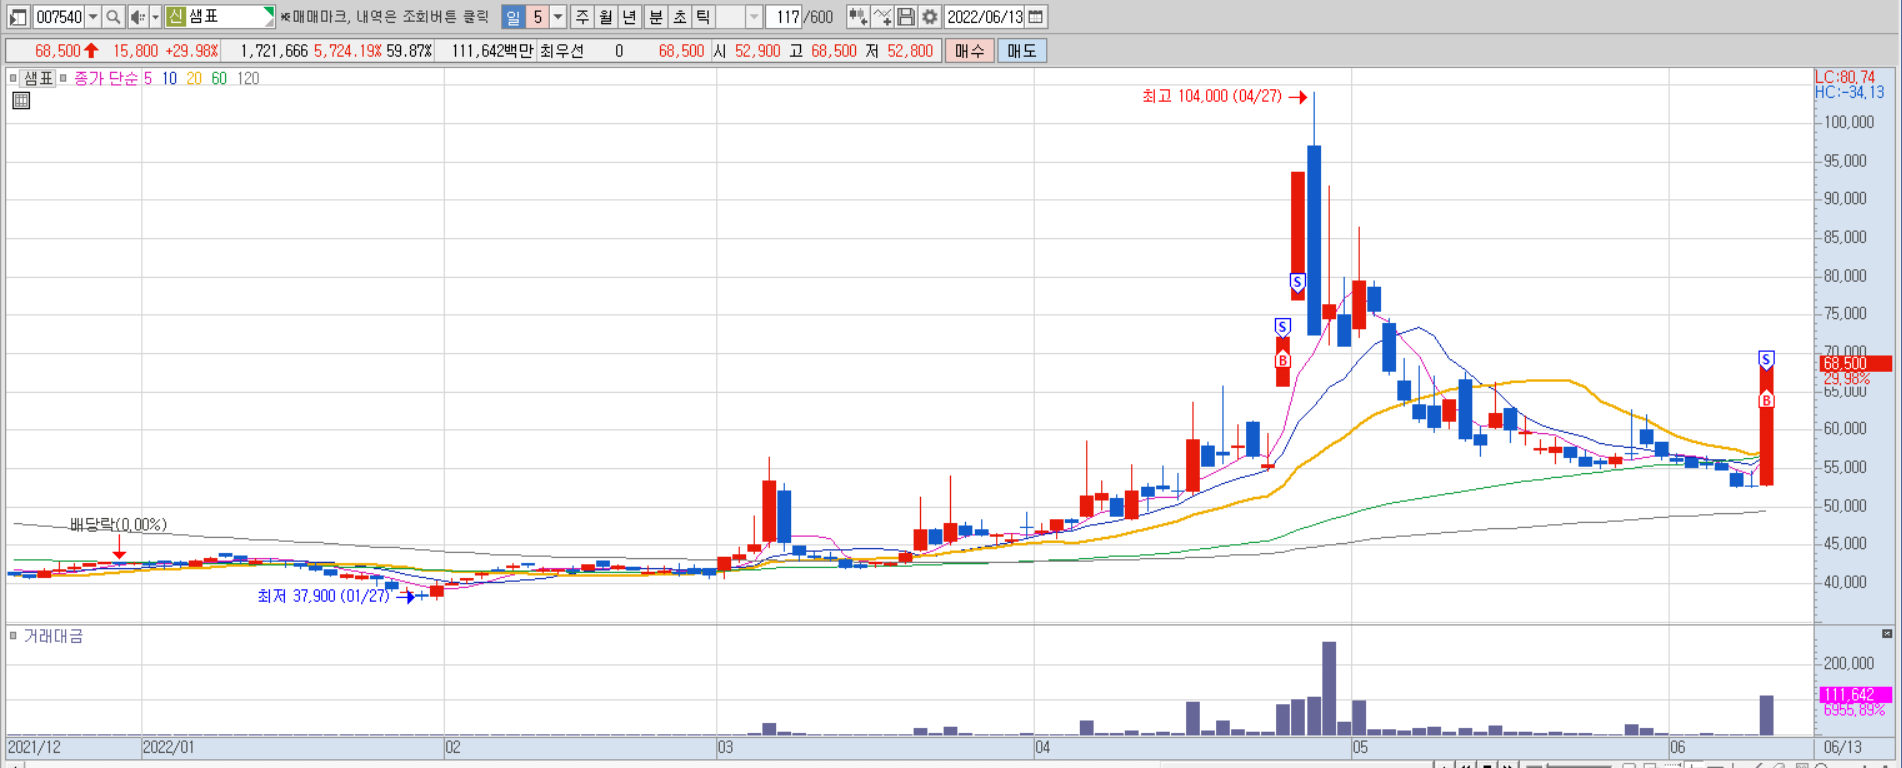This screenshot has height=768, width=1902.
Task: Click the period value 5 button
Action: pos(537,17)
